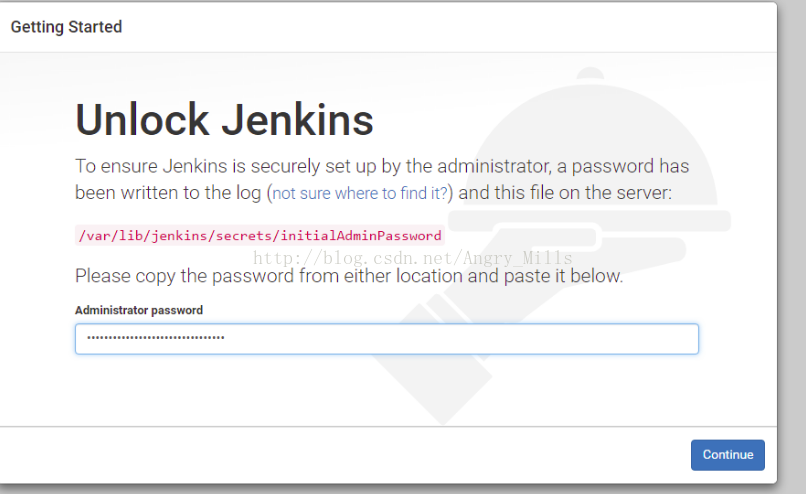Open the 'not sure where to find it?' link
The width and height of the screenshot is (806, 494).
click(360, 193)
